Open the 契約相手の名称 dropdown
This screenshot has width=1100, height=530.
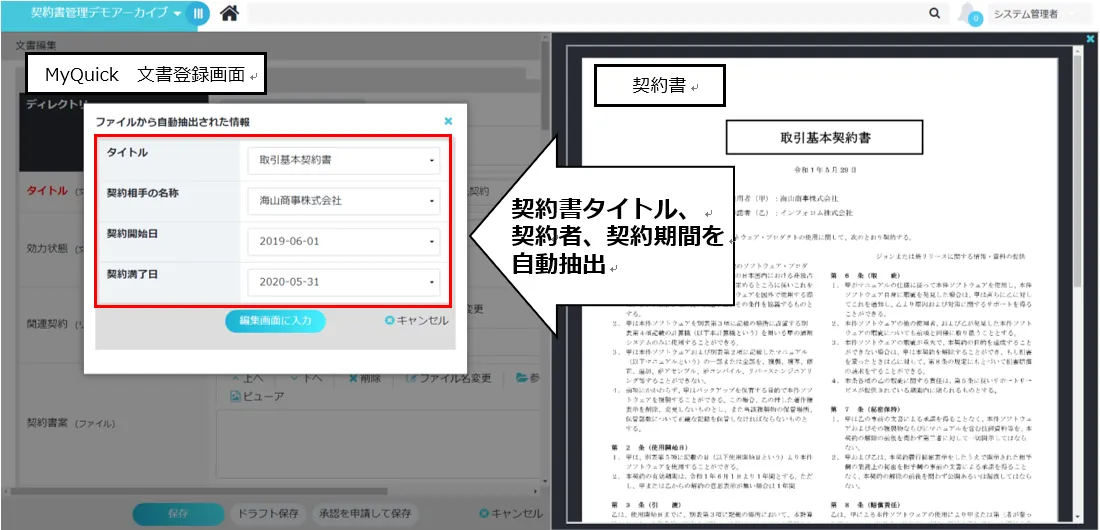coord(344,201)
